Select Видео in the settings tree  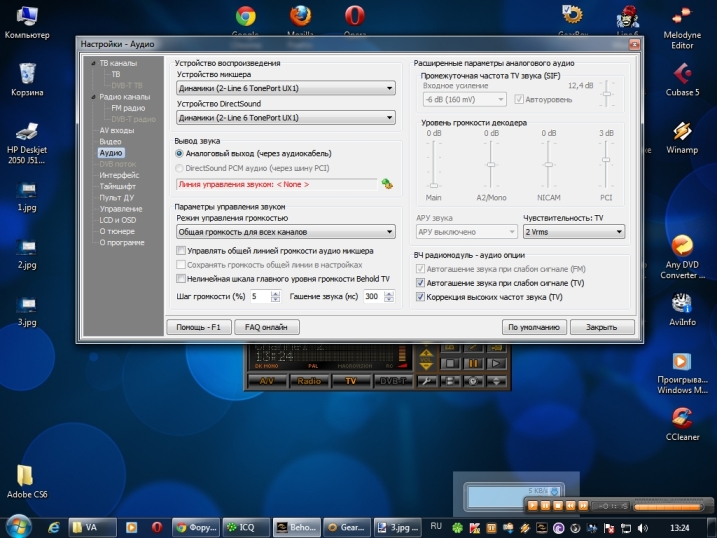coord(110,141)
